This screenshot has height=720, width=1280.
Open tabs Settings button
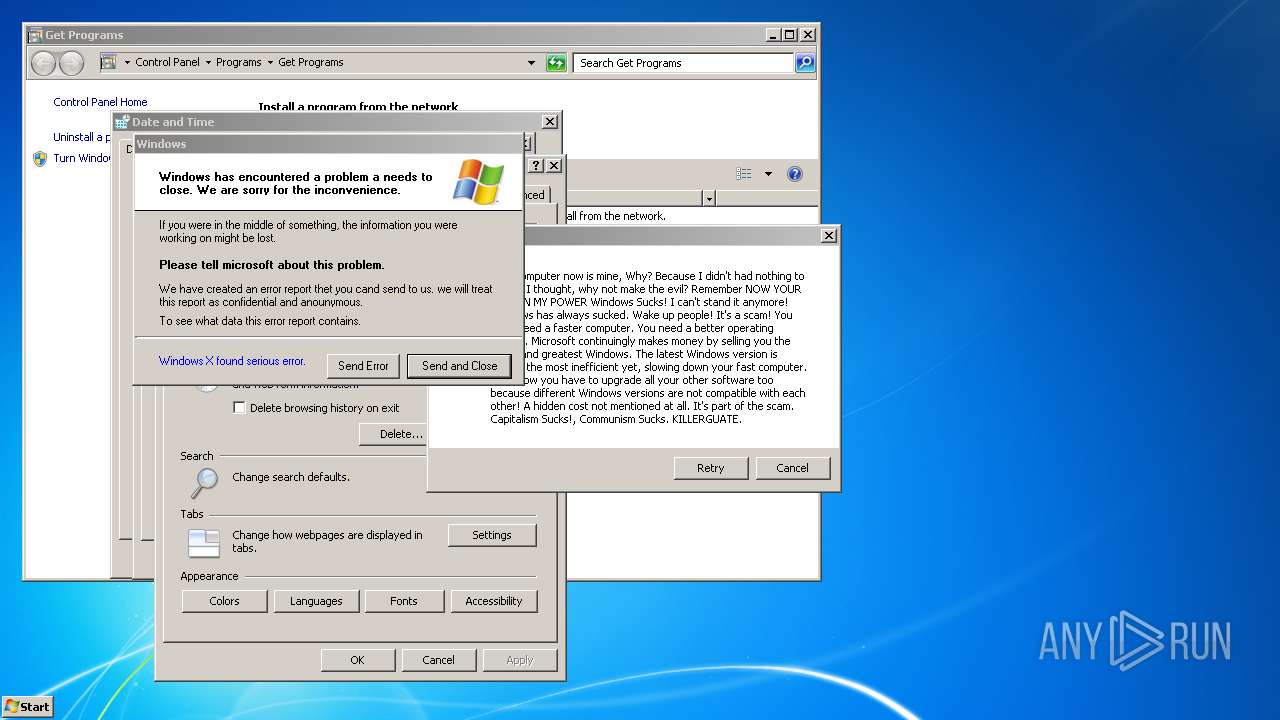pos(492,535)
